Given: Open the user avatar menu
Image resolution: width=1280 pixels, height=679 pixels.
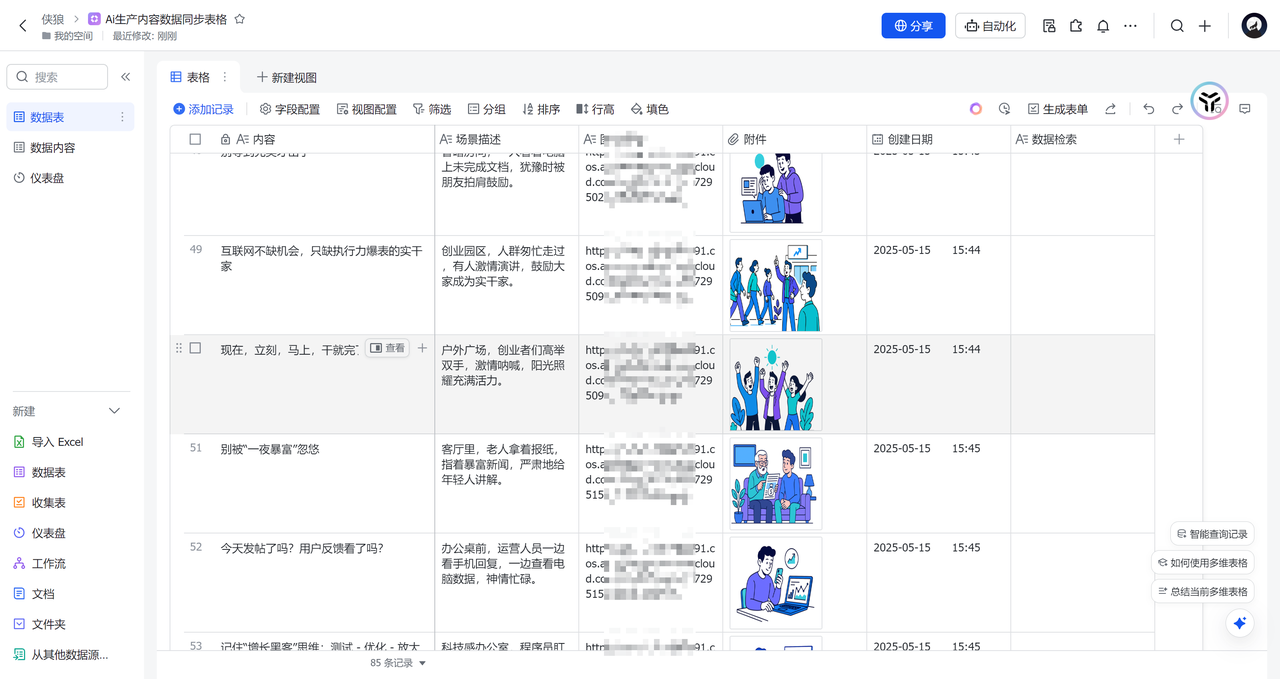Looking at the screenshot, I should (x=1254, y=26).
